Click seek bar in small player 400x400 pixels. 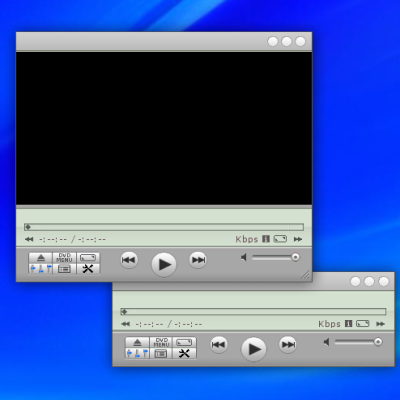(x=253, y=312)
